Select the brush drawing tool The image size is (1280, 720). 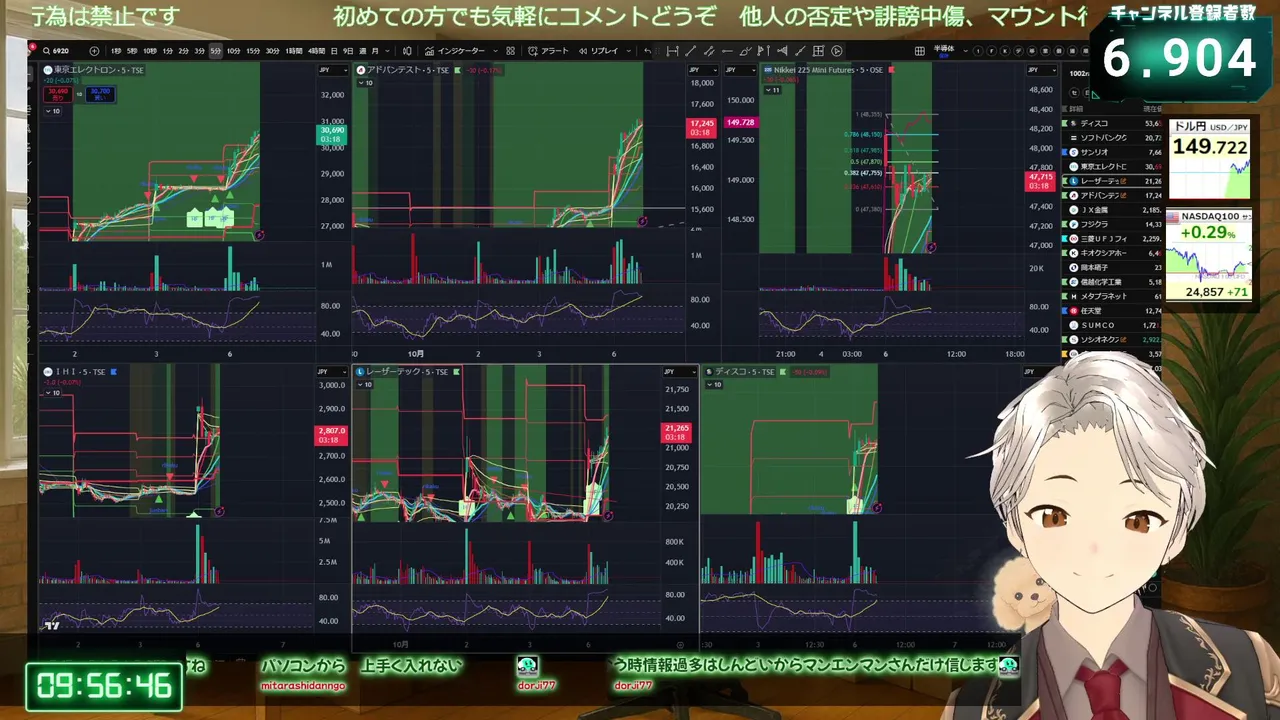745,51
